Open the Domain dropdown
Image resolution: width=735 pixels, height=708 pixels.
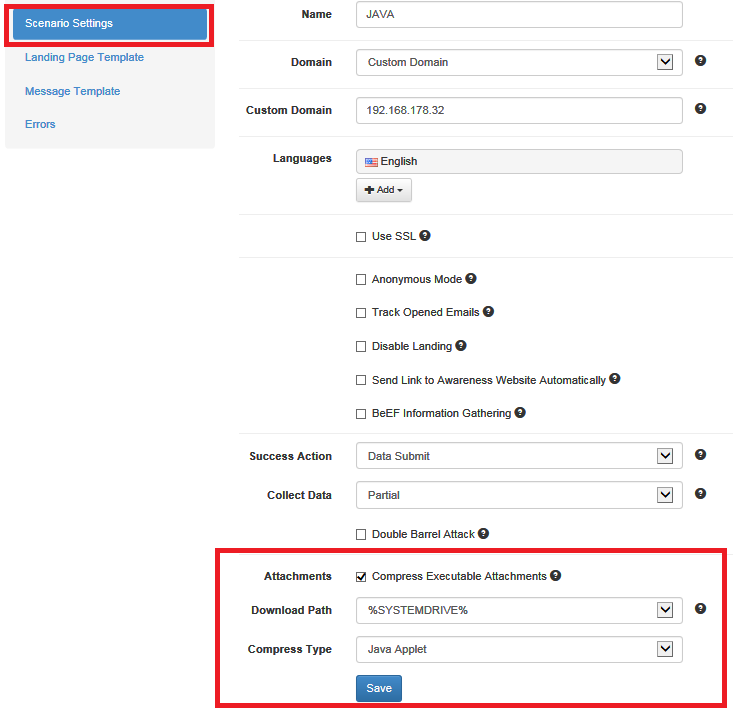point(519,62)
